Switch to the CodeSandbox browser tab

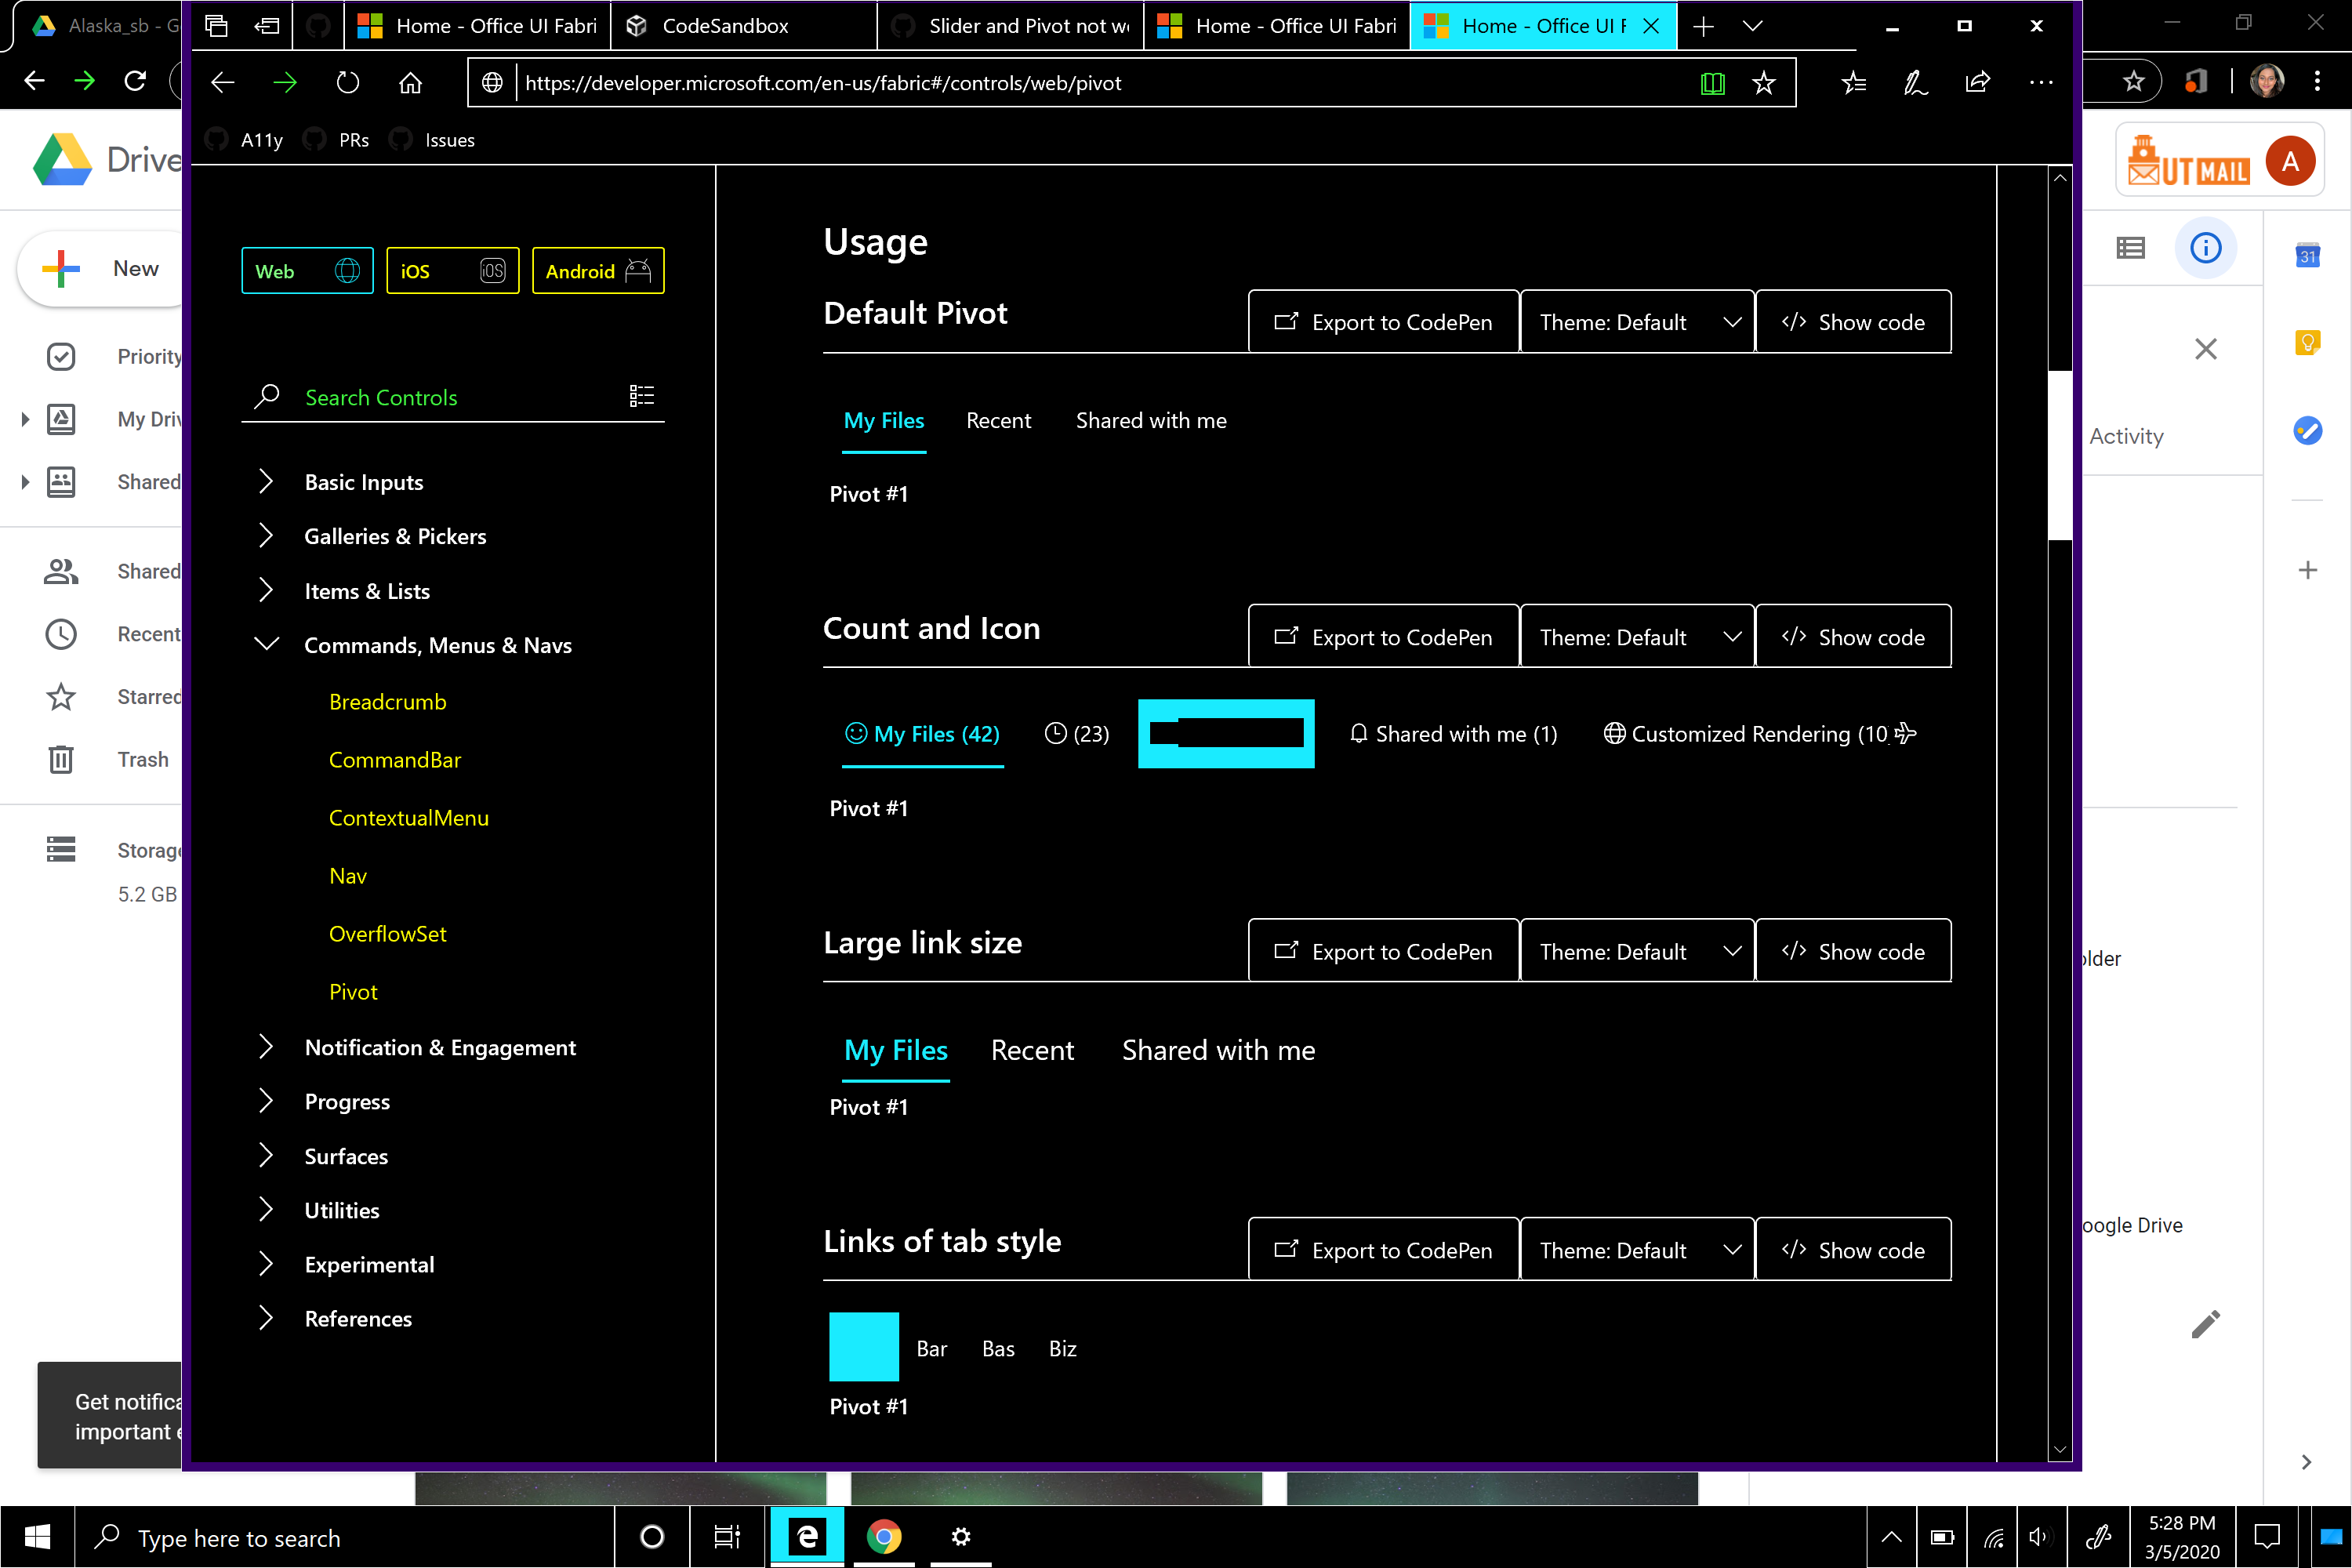[x=724, y=25]
